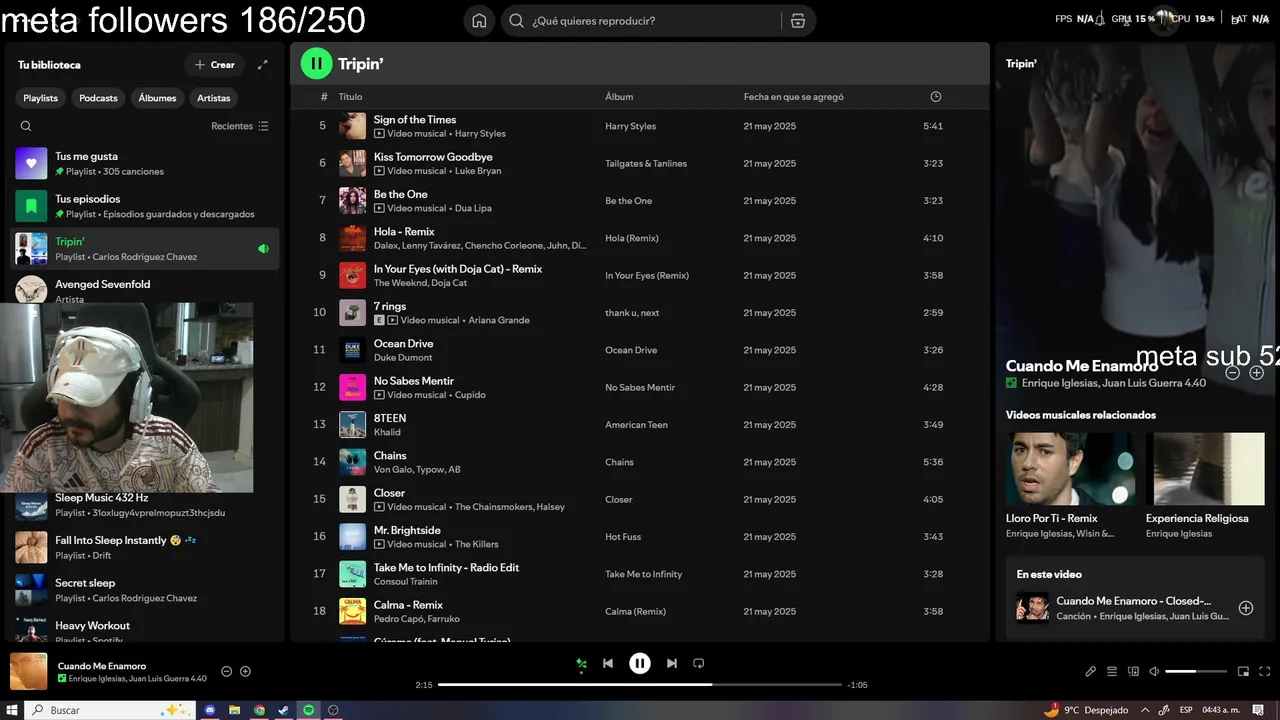
Task: Toggle repeat in player controls
Action: pos(699,663)
